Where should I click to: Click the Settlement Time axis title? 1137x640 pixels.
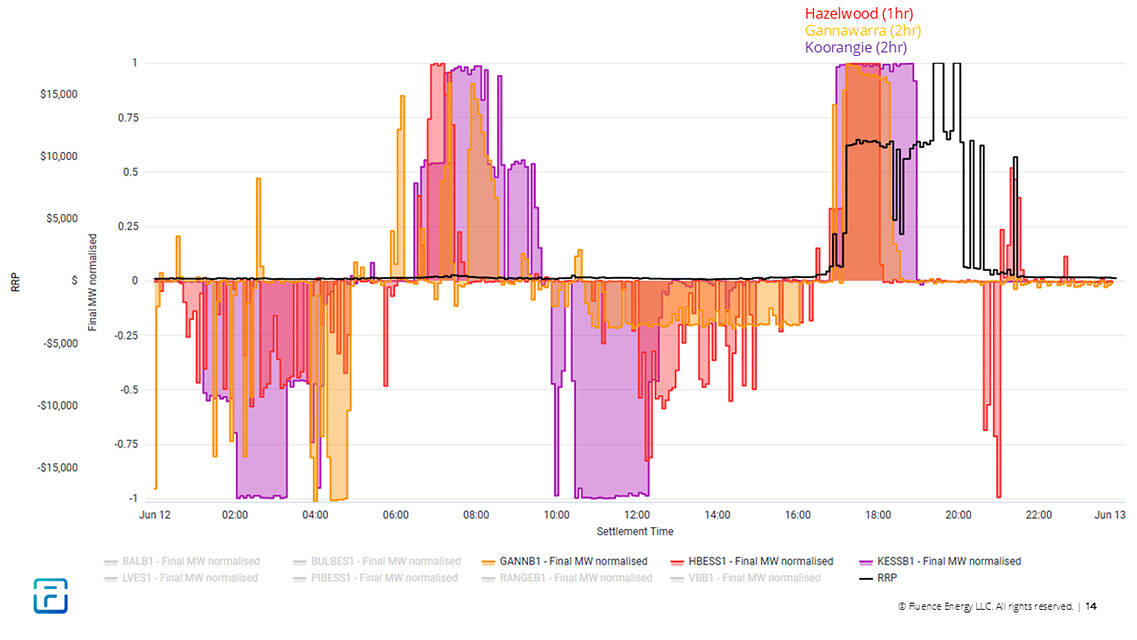click(634, 531)
